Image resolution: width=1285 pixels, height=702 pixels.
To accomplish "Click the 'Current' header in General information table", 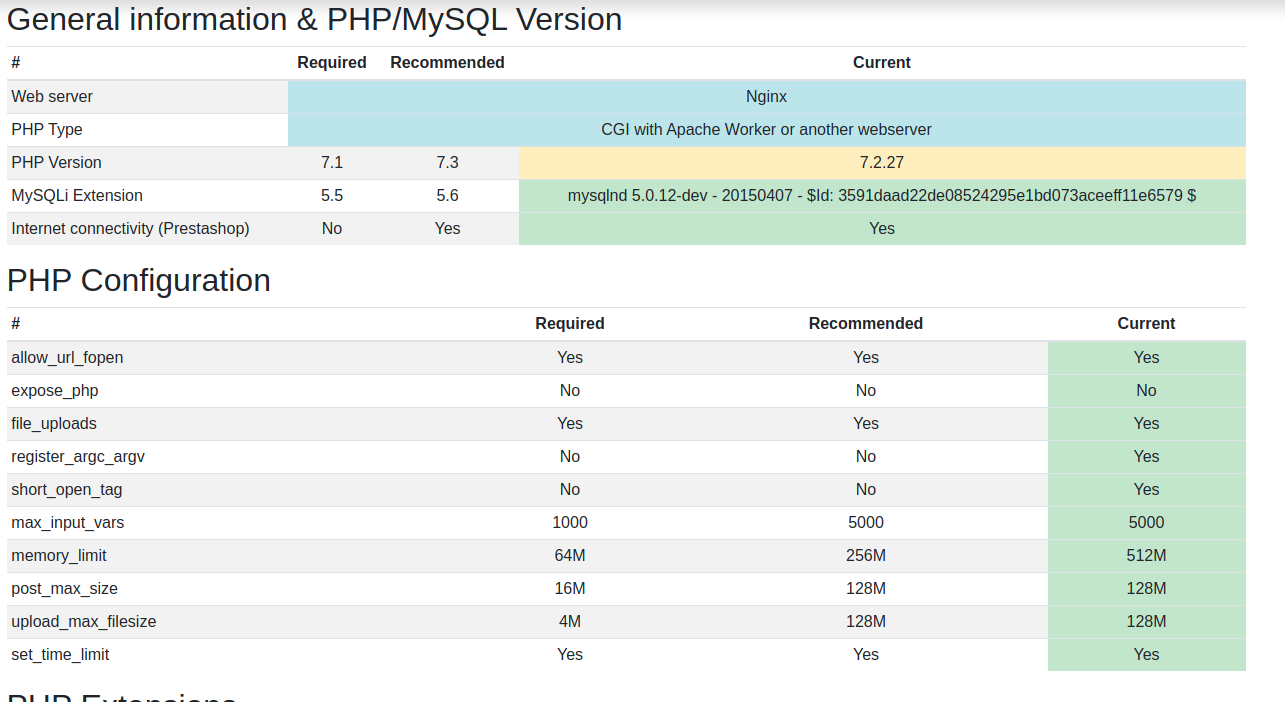I will pos(882,63).
